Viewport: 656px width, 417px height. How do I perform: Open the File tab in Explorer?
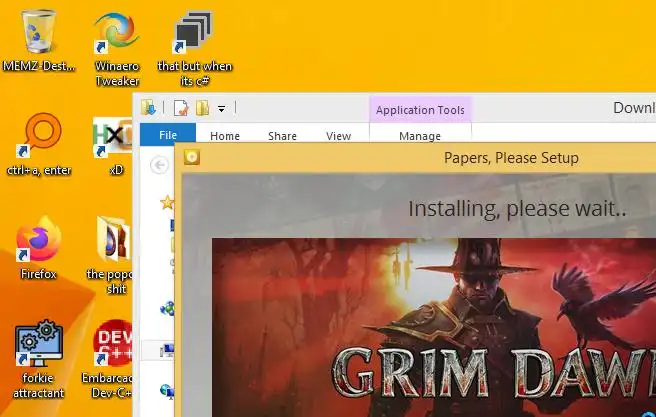coord(168,135)
